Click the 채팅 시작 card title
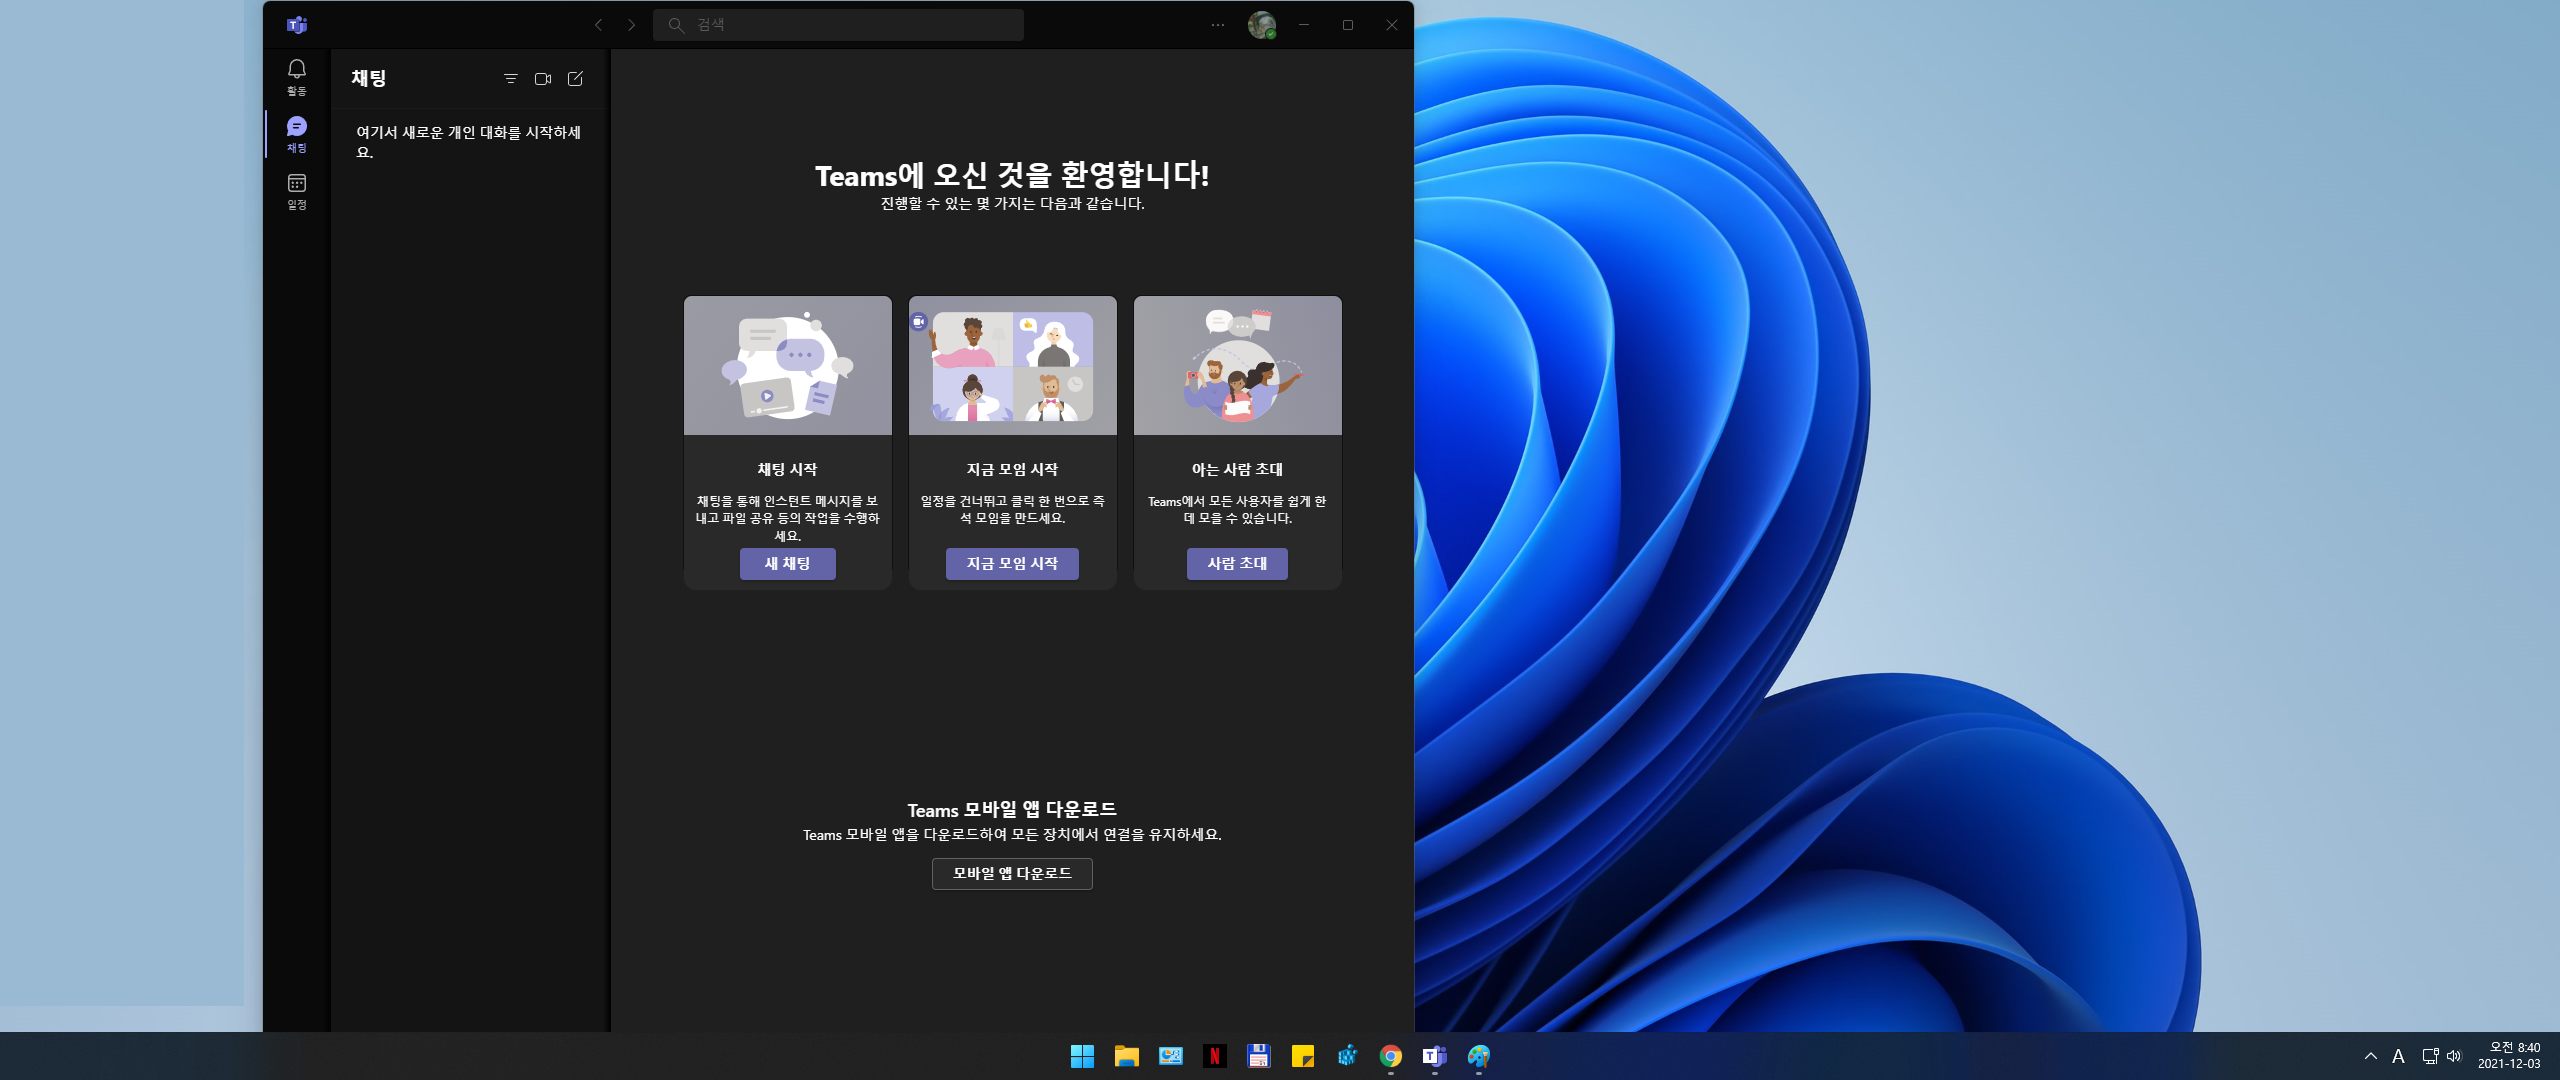This screenshot has height=1080, width=2560. coord(788,469)
